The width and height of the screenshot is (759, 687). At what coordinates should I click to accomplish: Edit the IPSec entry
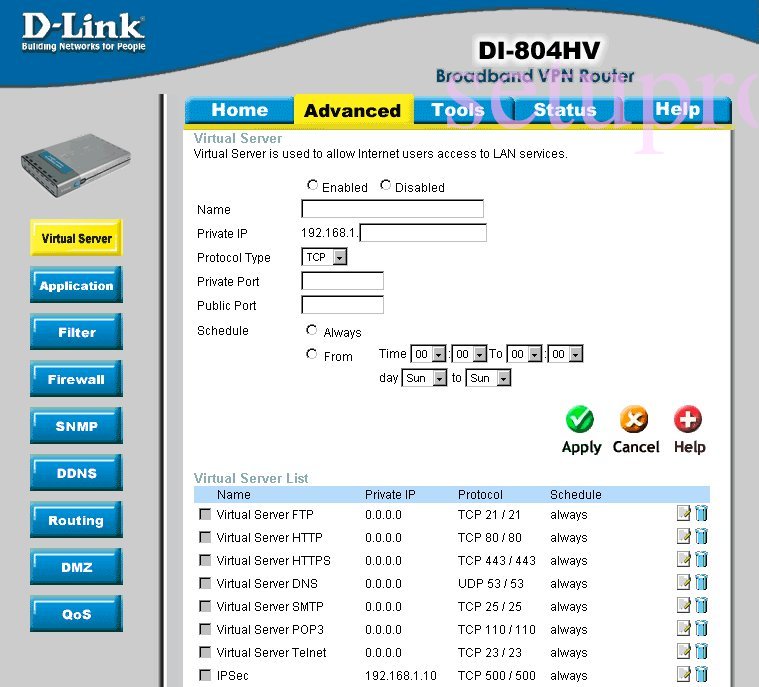(683, 674)
